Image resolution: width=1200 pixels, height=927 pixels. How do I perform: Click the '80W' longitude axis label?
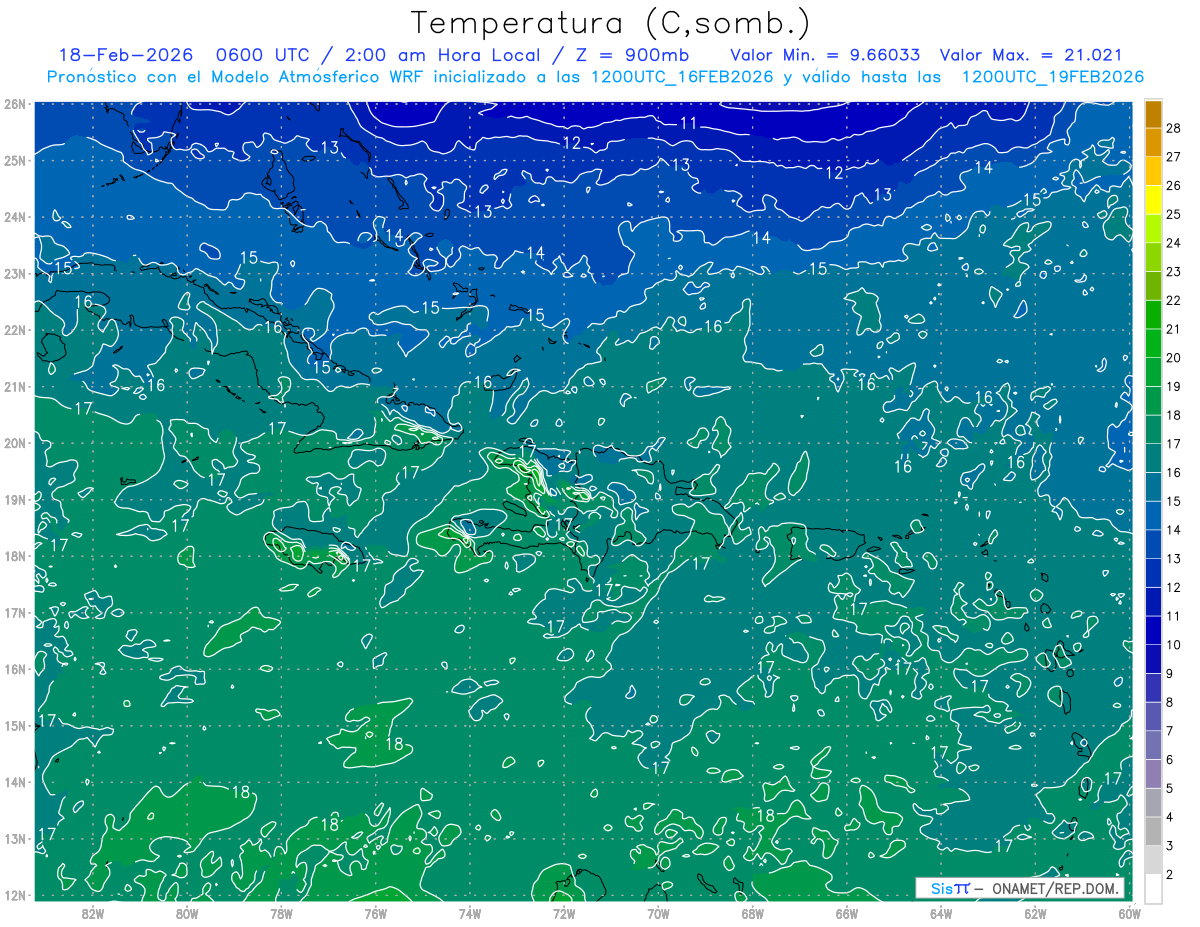coord(186,913)
